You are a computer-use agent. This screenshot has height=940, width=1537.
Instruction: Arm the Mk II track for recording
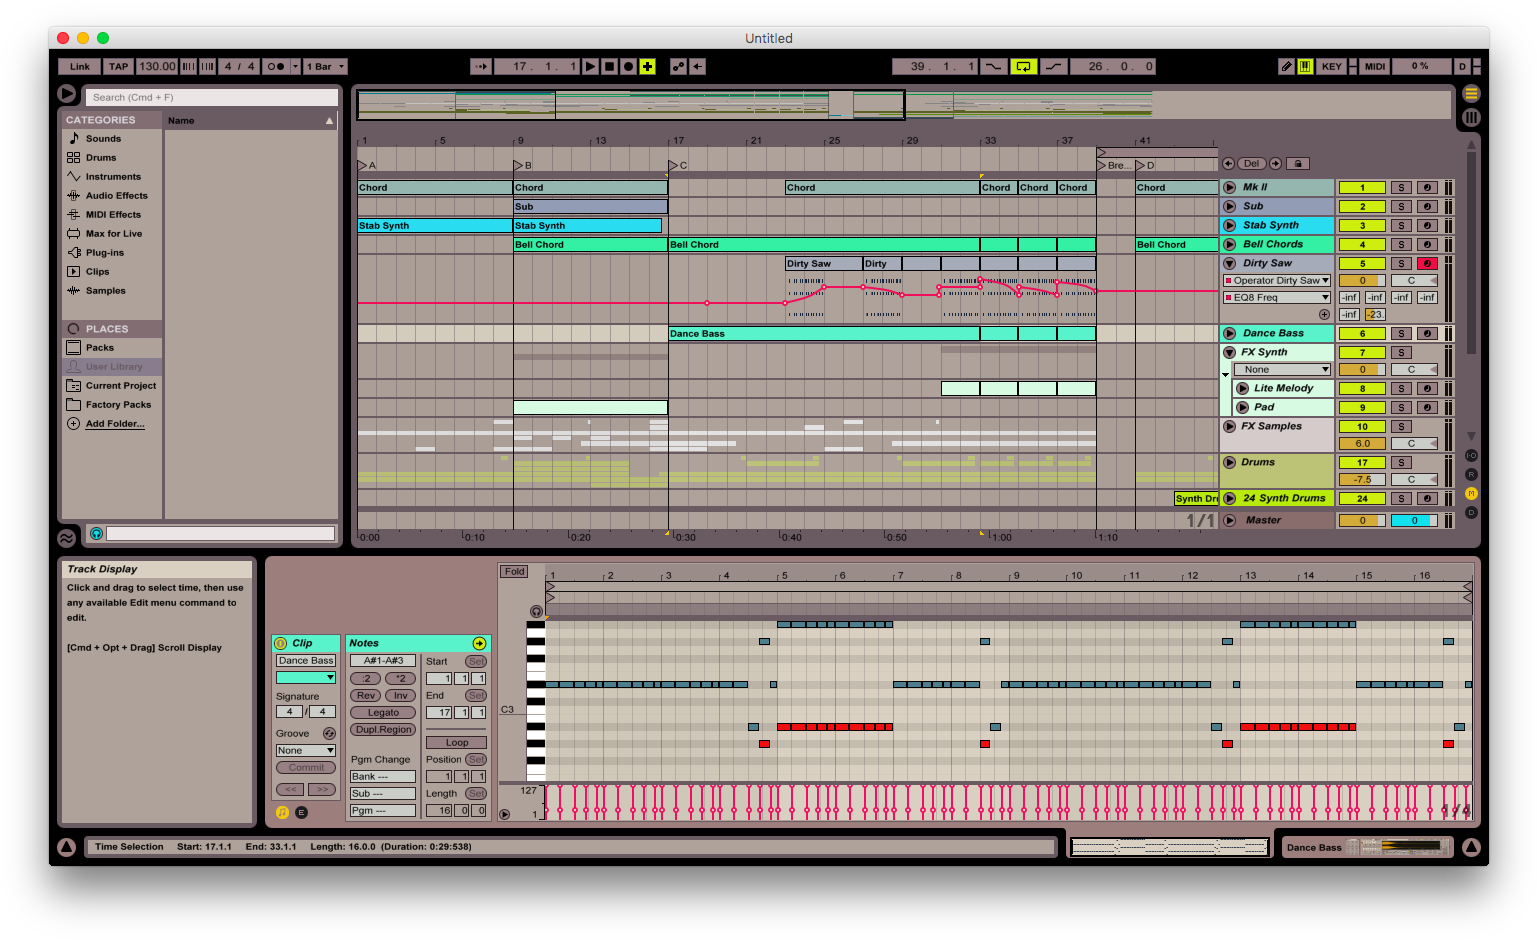pos(1427,187)
